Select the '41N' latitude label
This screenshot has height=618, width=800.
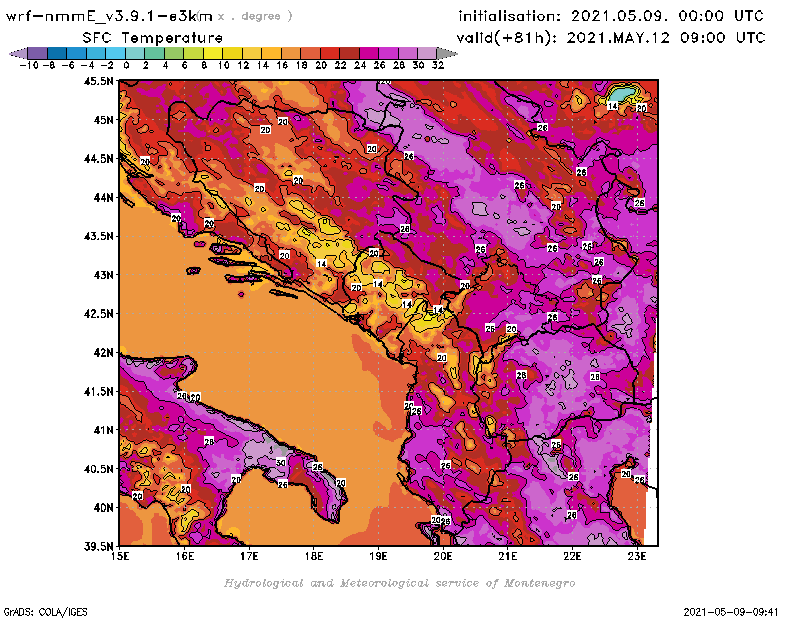(x=104, y=430)
